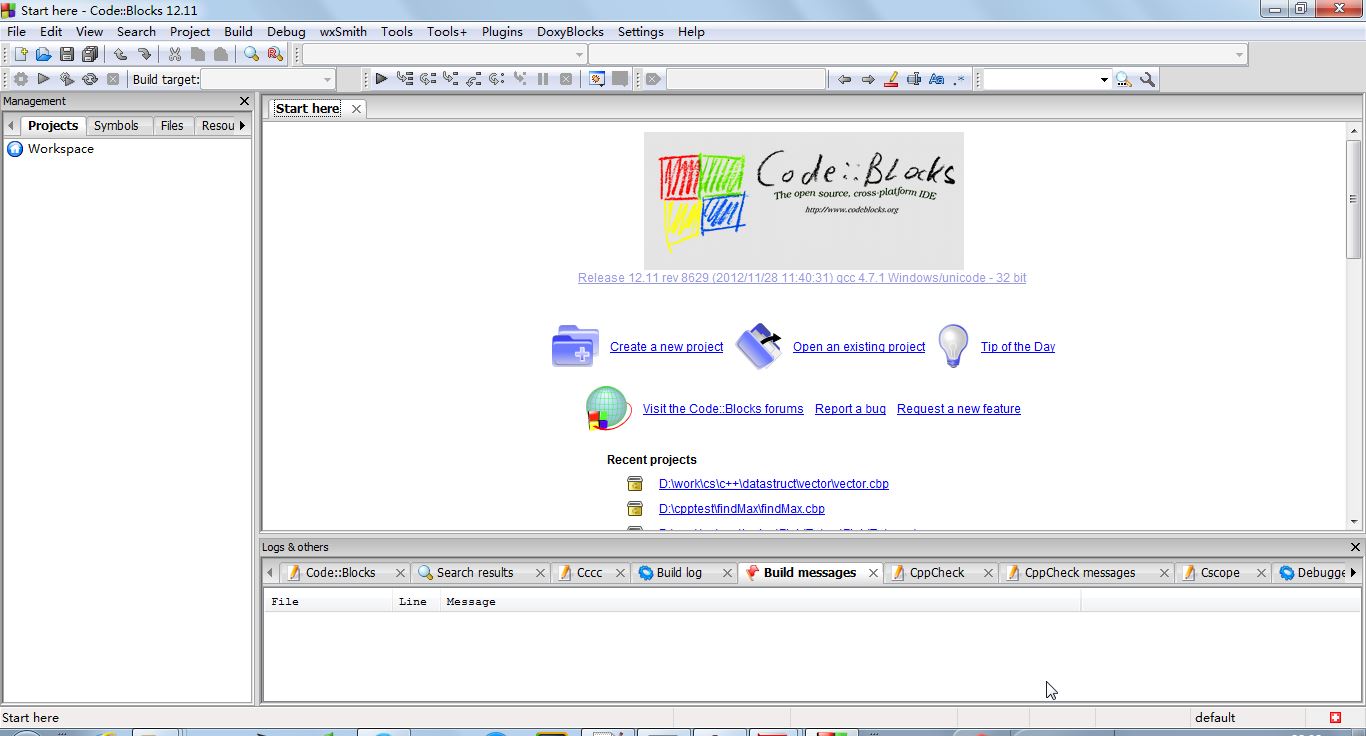The image size is (1366, 736).
Task: Toggle the regular expression search button
Action: 959,79
